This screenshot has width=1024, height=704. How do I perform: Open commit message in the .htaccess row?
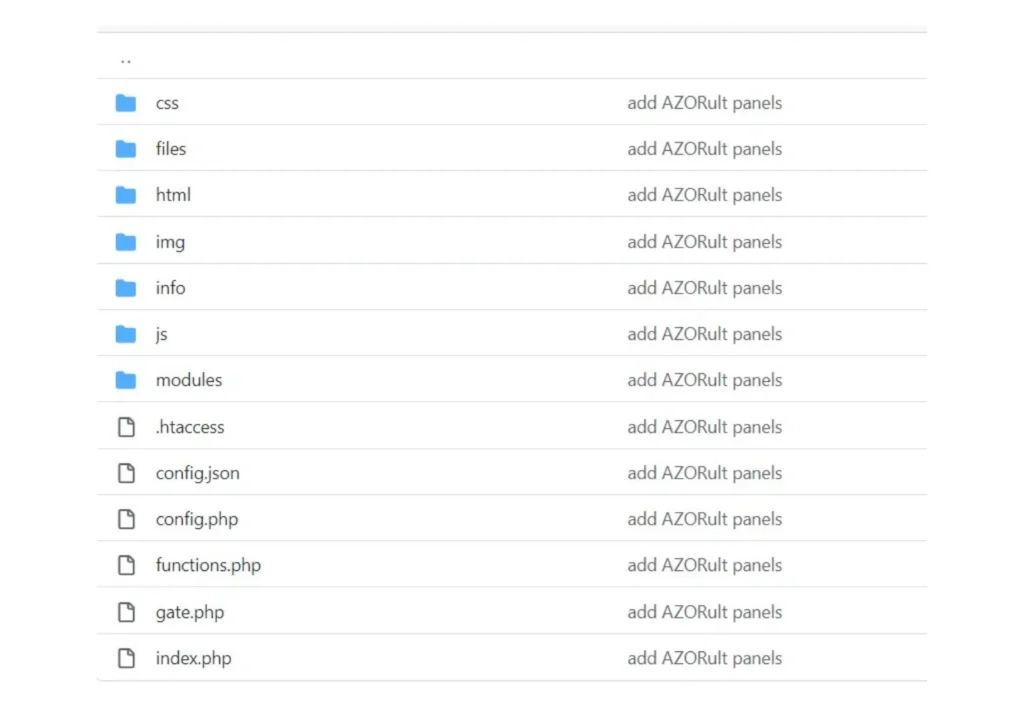coord(705,427)
